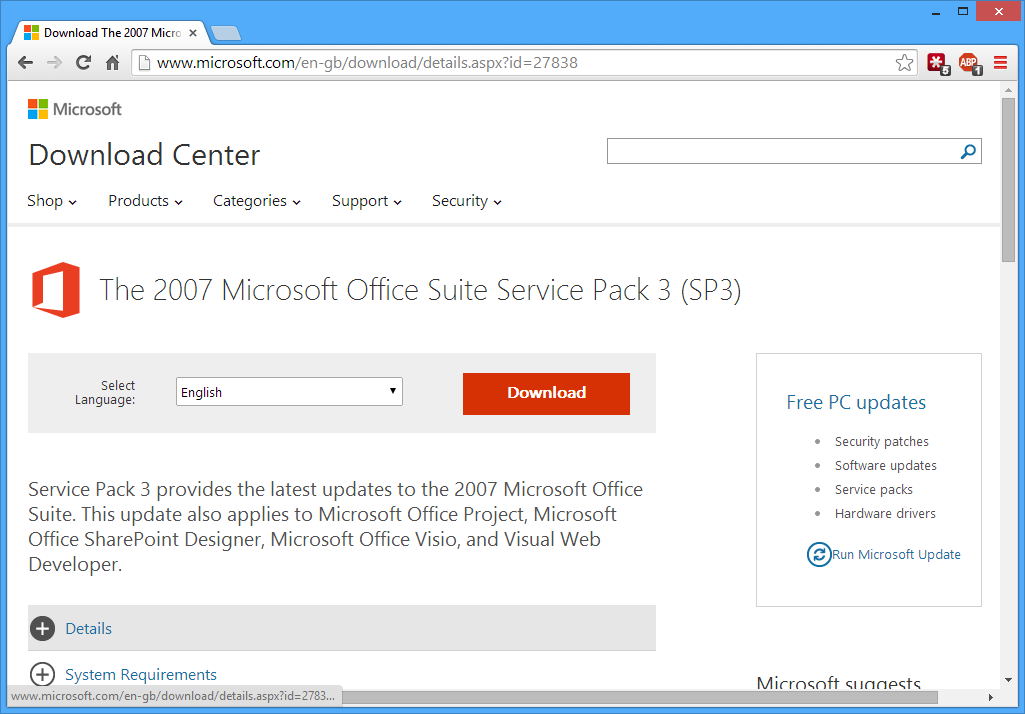Close the Download The 2007 Micro tab

tap(193, 33)
